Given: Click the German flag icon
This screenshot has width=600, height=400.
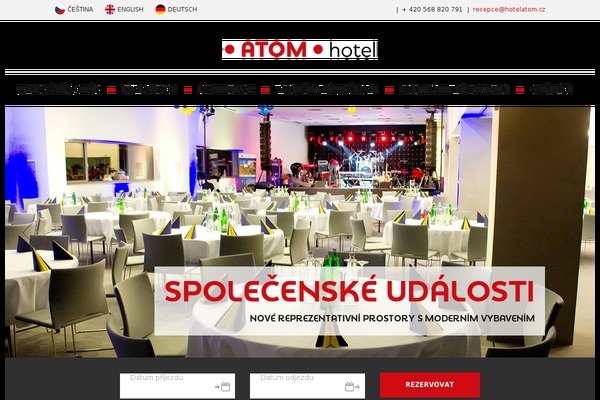Looking at the screenshot, I should (160, 10).
